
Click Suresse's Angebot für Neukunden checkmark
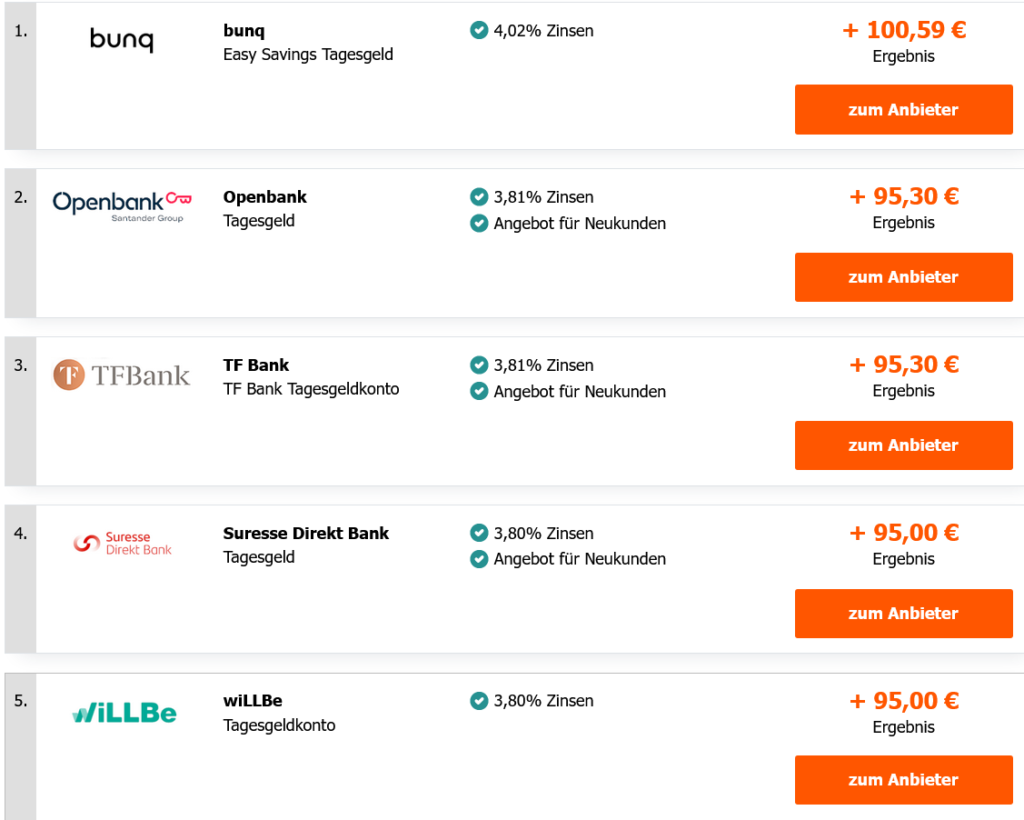[479, 559]
